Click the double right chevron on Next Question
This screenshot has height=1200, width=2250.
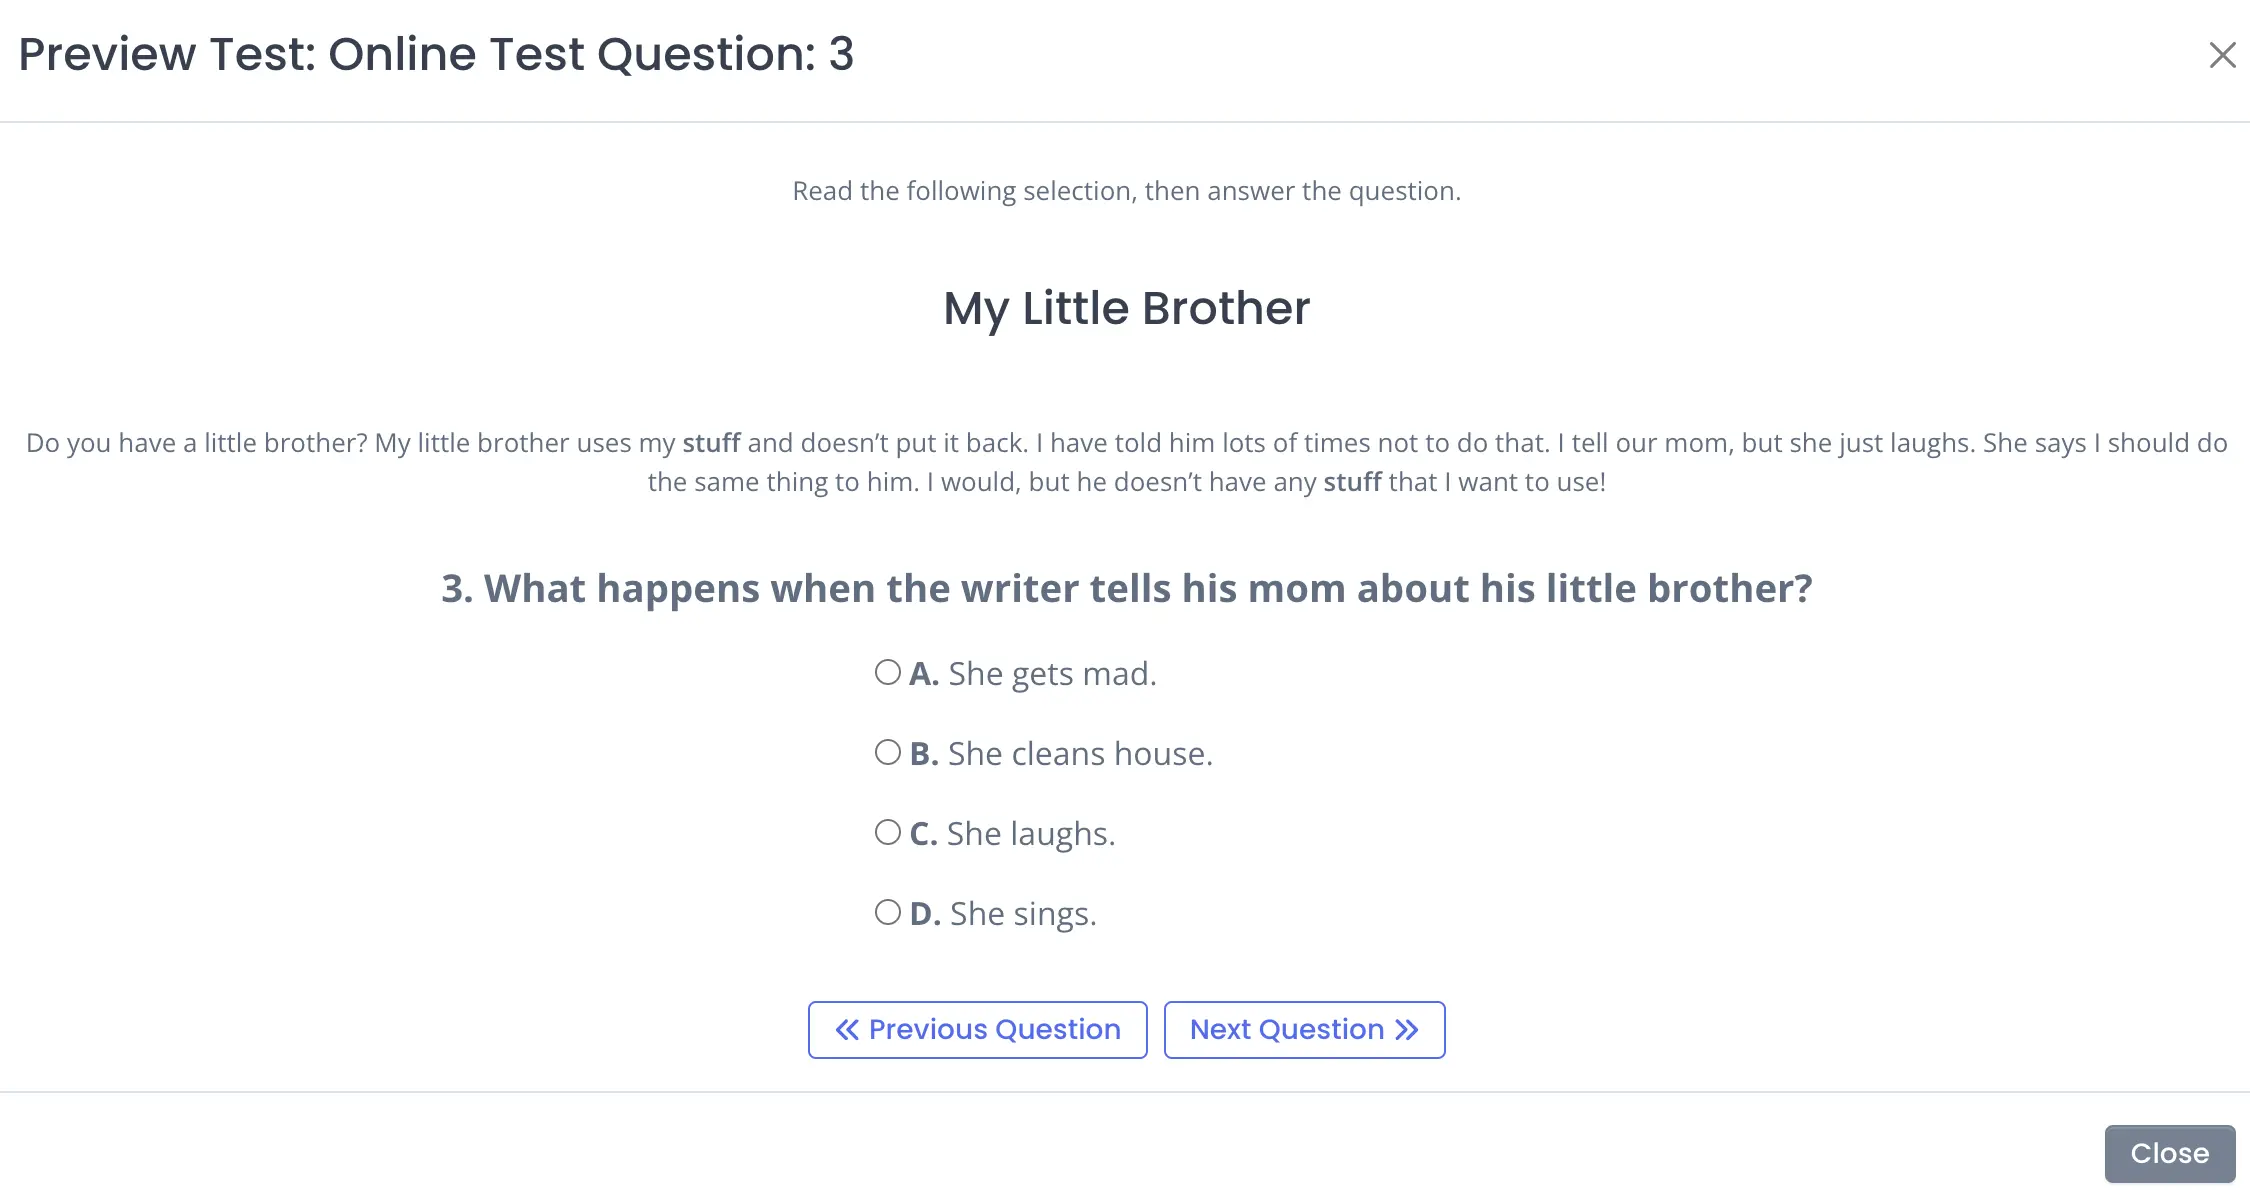tap(1407, 1030)
